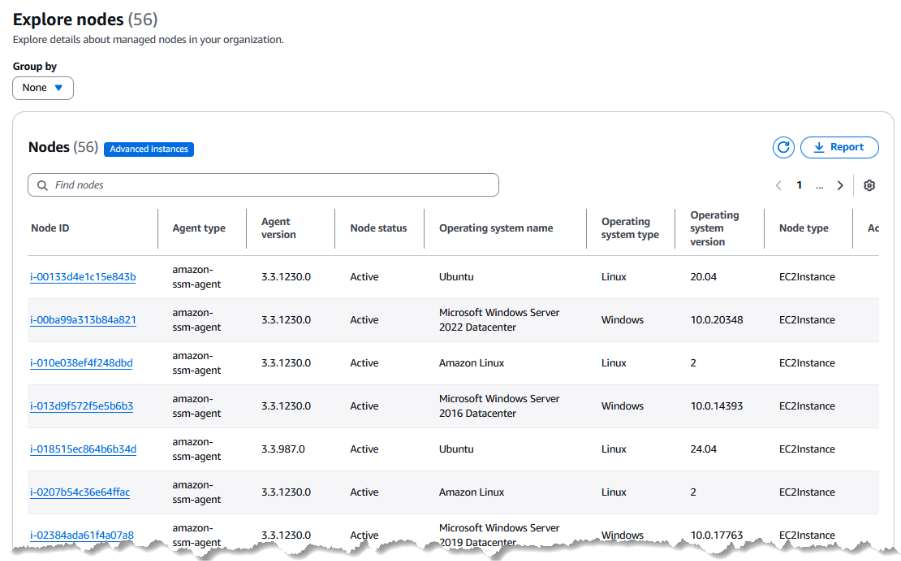The image size is (901, 561).
Task: Click Windows type in i-013d9f572f5e5b6b3 row
Action: (x=622, y=406)
